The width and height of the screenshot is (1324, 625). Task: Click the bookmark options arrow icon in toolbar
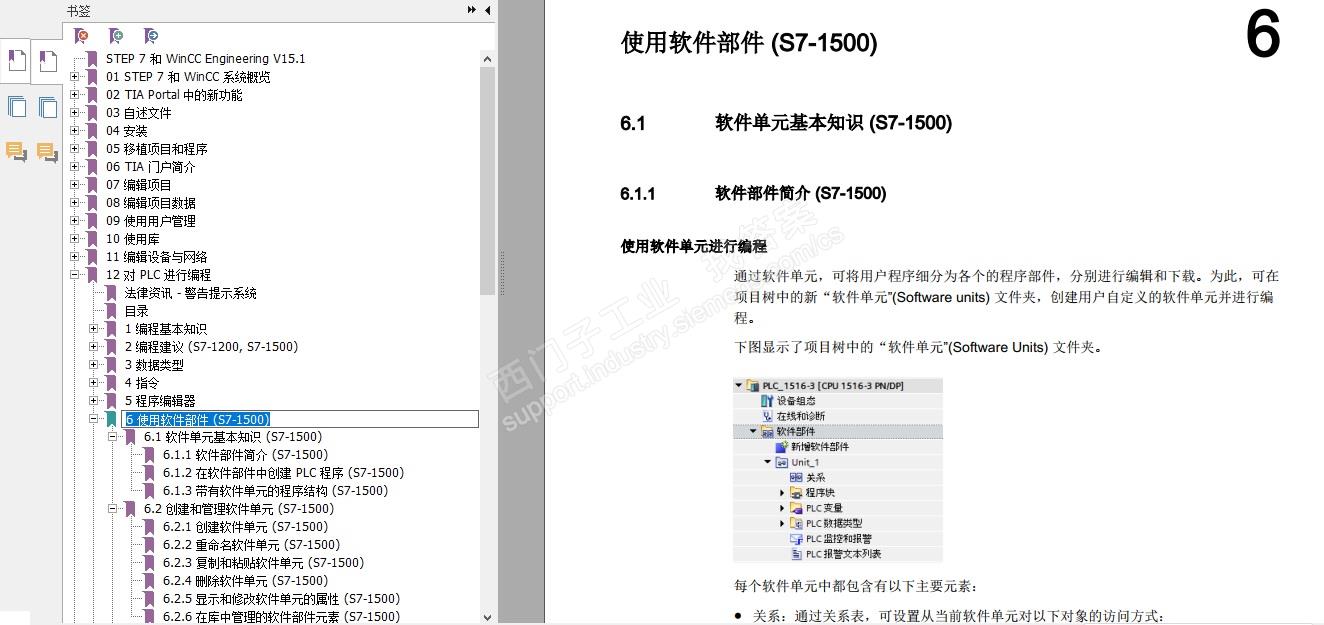tap(150, 36)
